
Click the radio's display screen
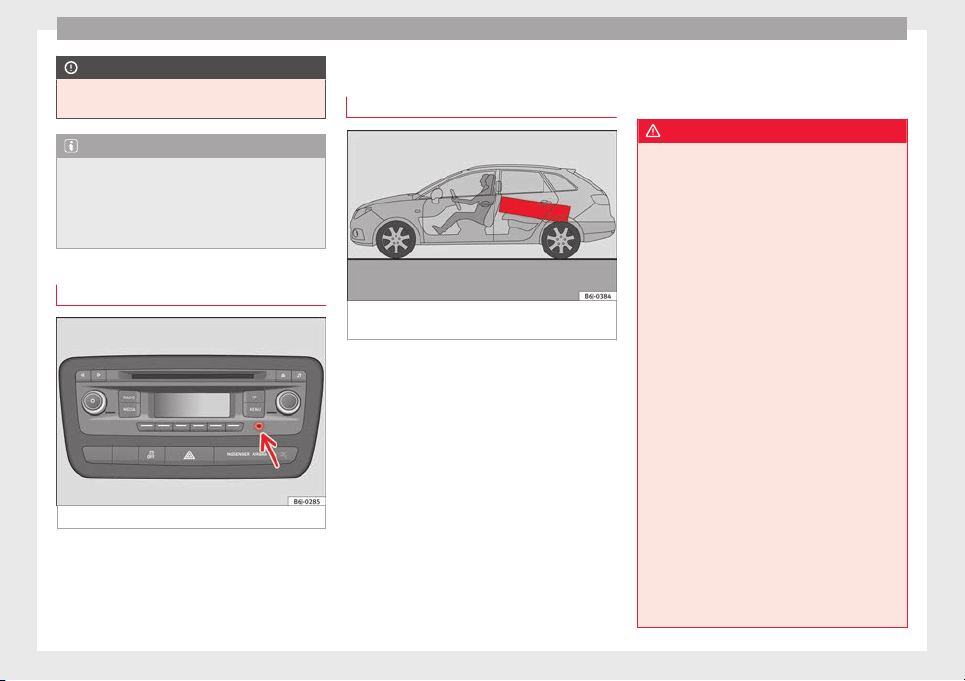[192, 405]
